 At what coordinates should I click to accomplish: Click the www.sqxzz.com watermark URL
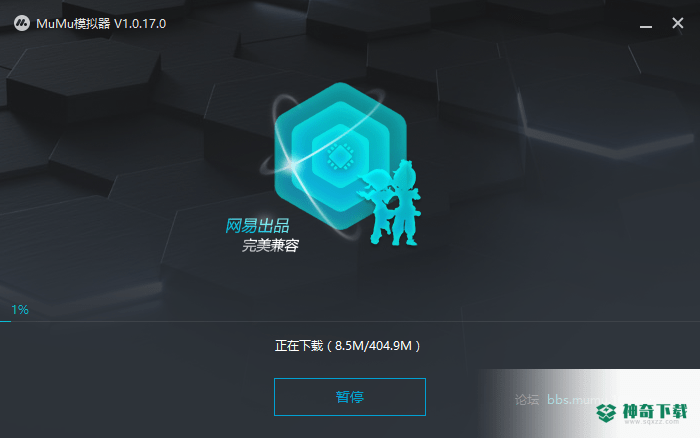(x=652, y=422)
